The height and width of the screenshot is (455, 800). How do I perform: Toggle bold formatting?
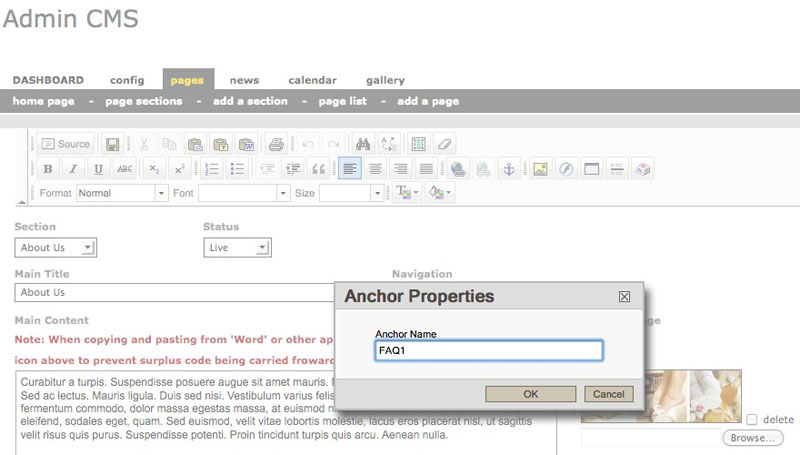coord(48,169)
